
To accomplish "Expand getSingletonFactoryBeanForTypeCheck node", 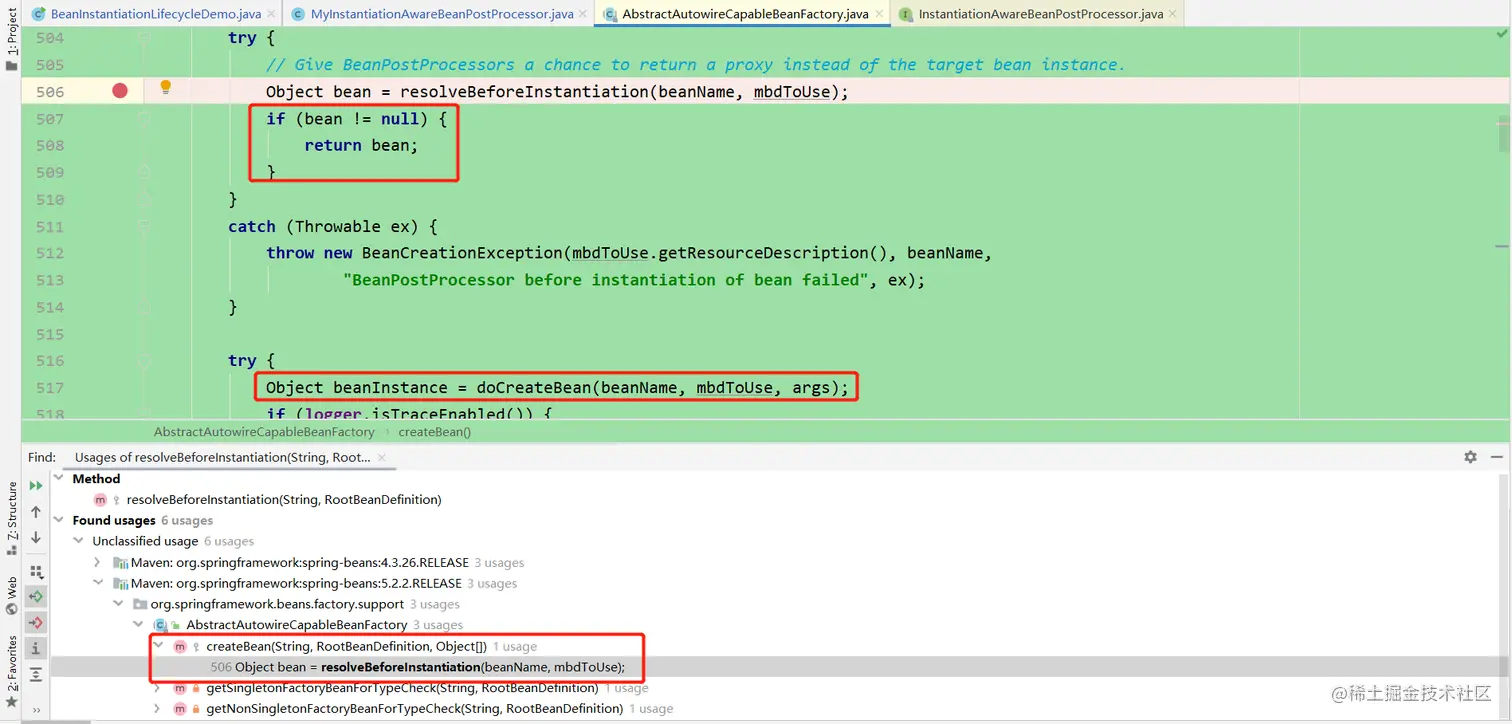I will [157, 688].
